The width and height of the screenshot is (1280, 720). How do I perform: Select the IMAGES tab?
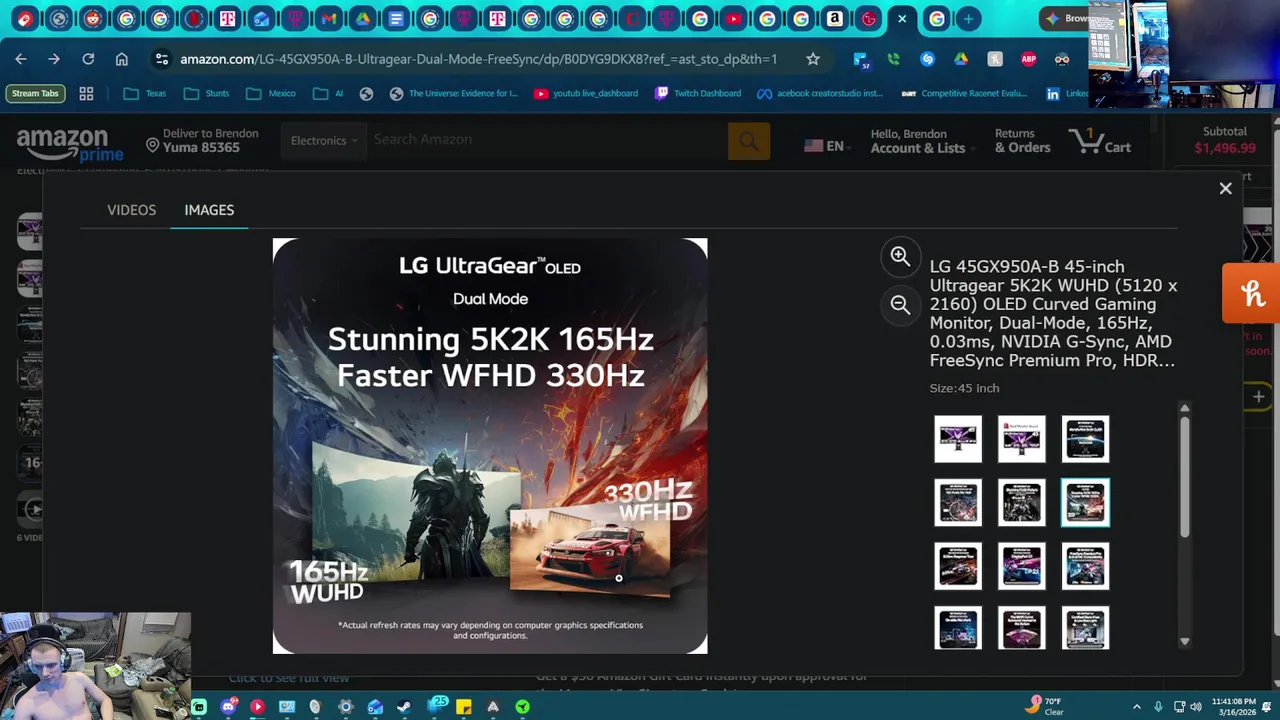point(209,210)
